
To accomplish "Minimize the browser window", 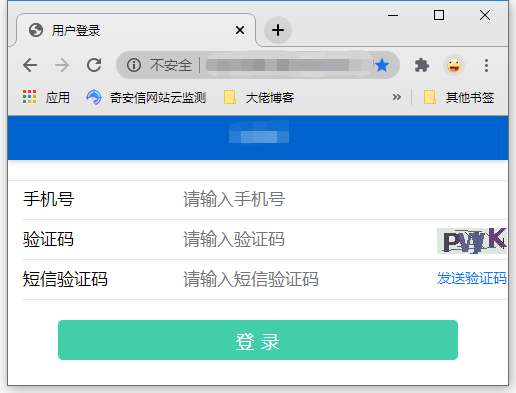I will [x=393, y=15].
